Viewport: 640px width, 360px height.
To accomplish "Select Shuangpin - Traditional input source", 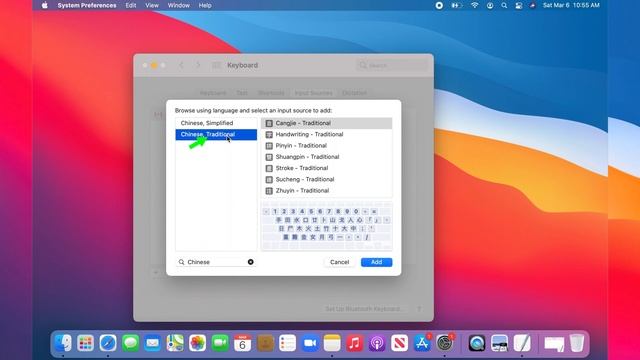I will pos(327,157).
